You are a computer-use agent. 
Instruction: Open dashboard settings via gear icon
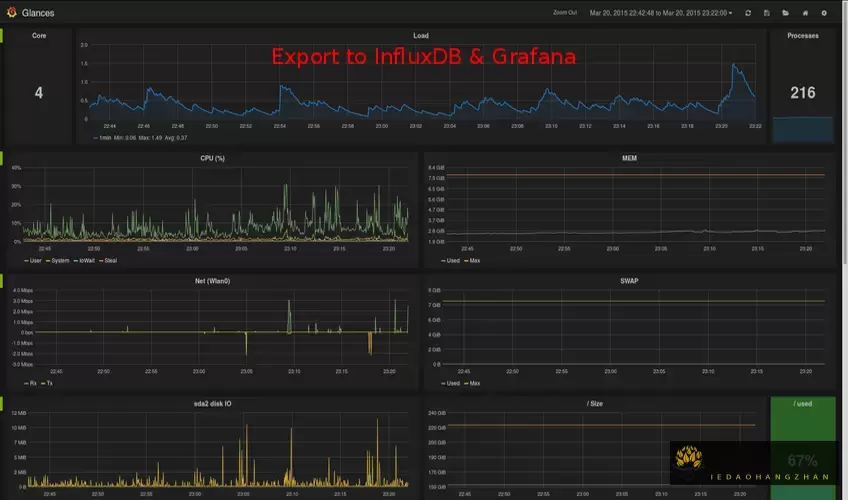[824, 13]
